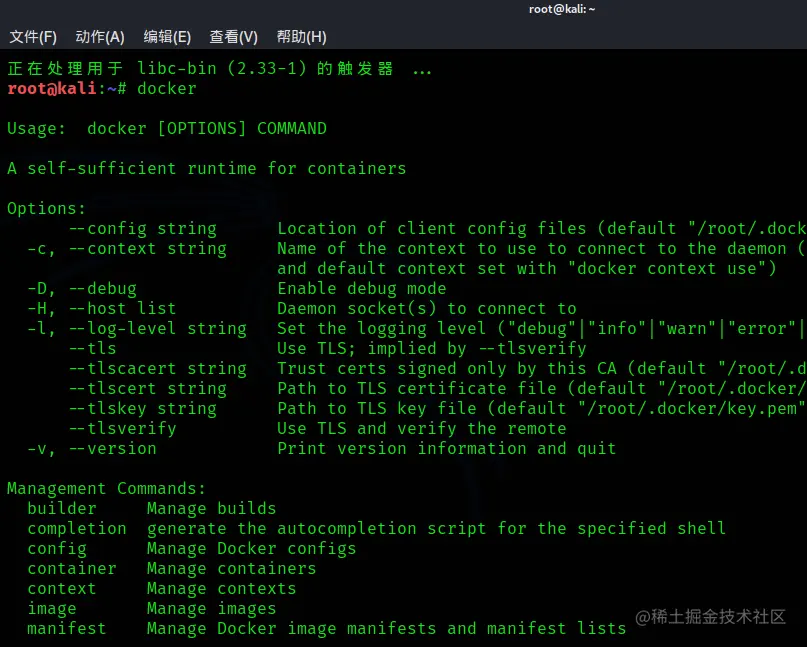Click the 'context' management command name
This screenshot has height=647, width=807.
click(x=62, y=588)
